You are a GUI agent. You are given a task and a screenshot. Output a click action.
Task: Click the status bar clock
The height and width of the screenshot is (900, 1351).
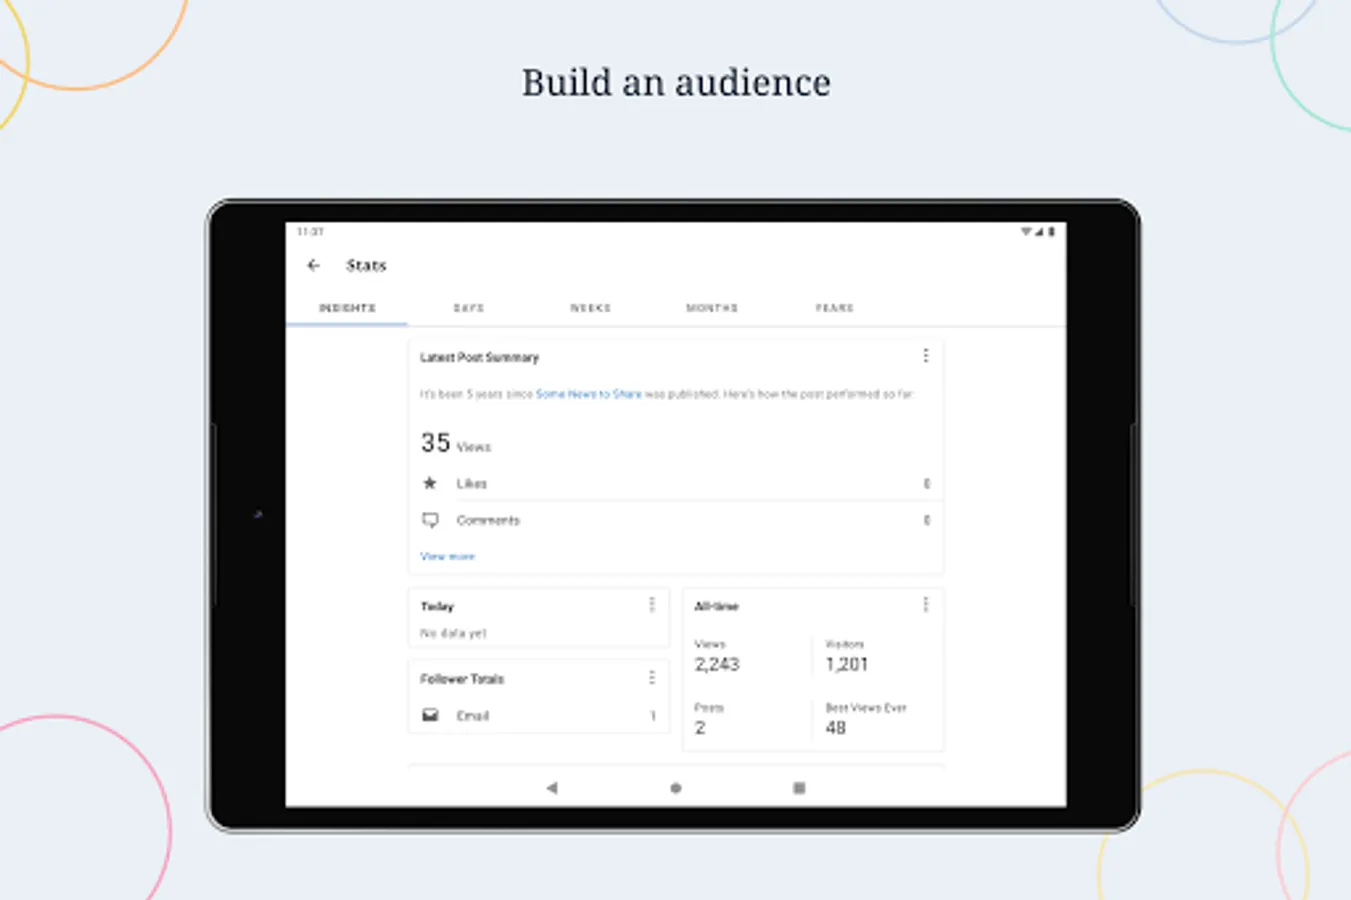pyautogui.click(x=310, y=231)
